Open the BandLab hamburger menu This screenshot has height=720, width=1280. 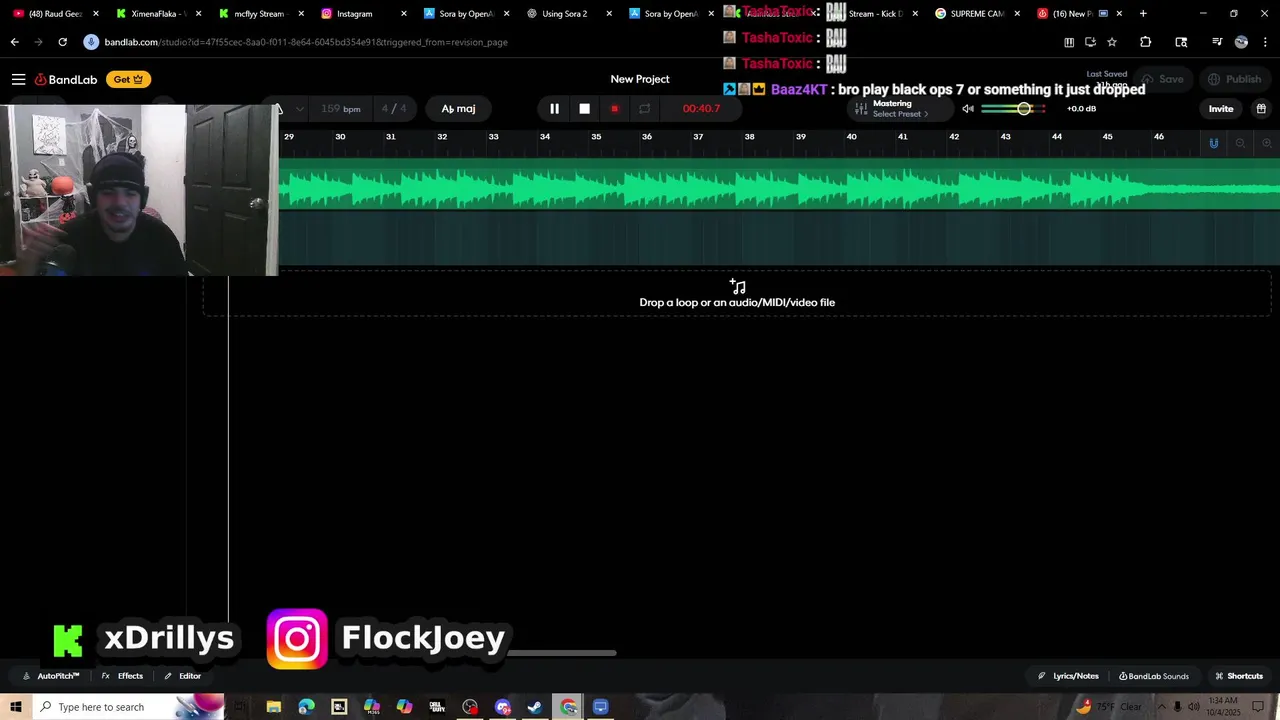pyautogui.click(x=18, y=79)
